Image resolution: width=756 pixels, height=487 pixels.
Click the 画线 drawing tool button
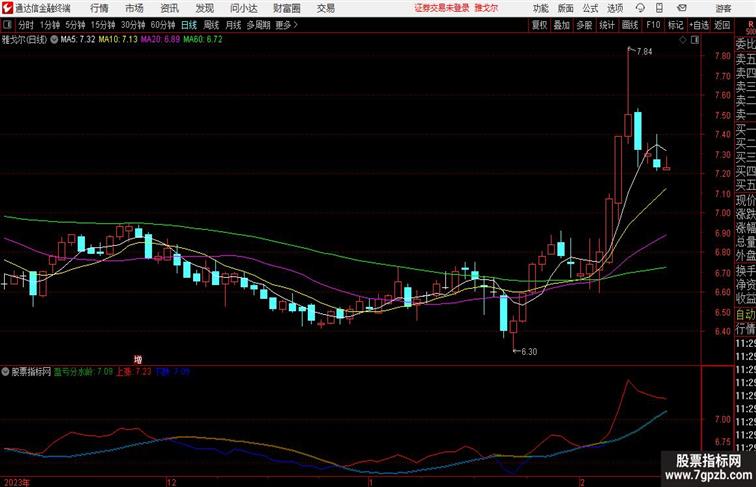(630, 25)
